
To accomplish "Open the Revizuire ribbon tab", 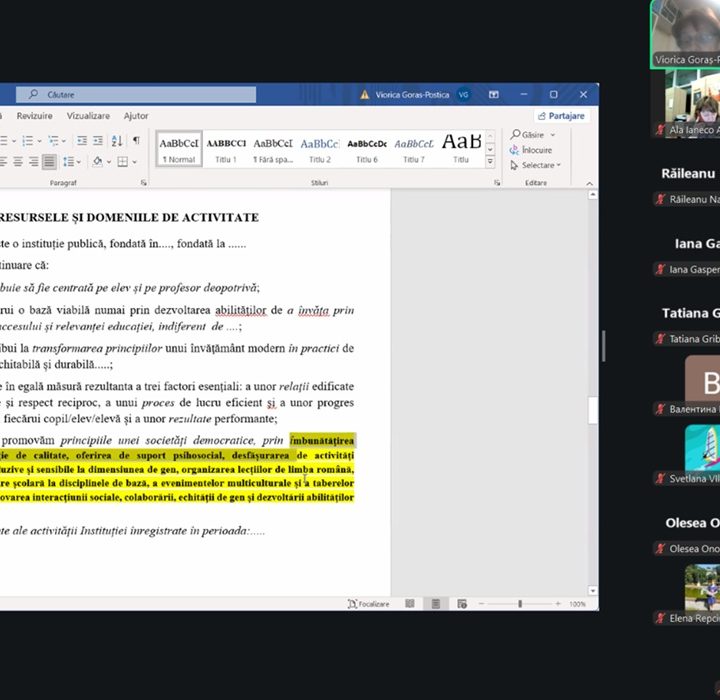I will [x=34, y=116].
